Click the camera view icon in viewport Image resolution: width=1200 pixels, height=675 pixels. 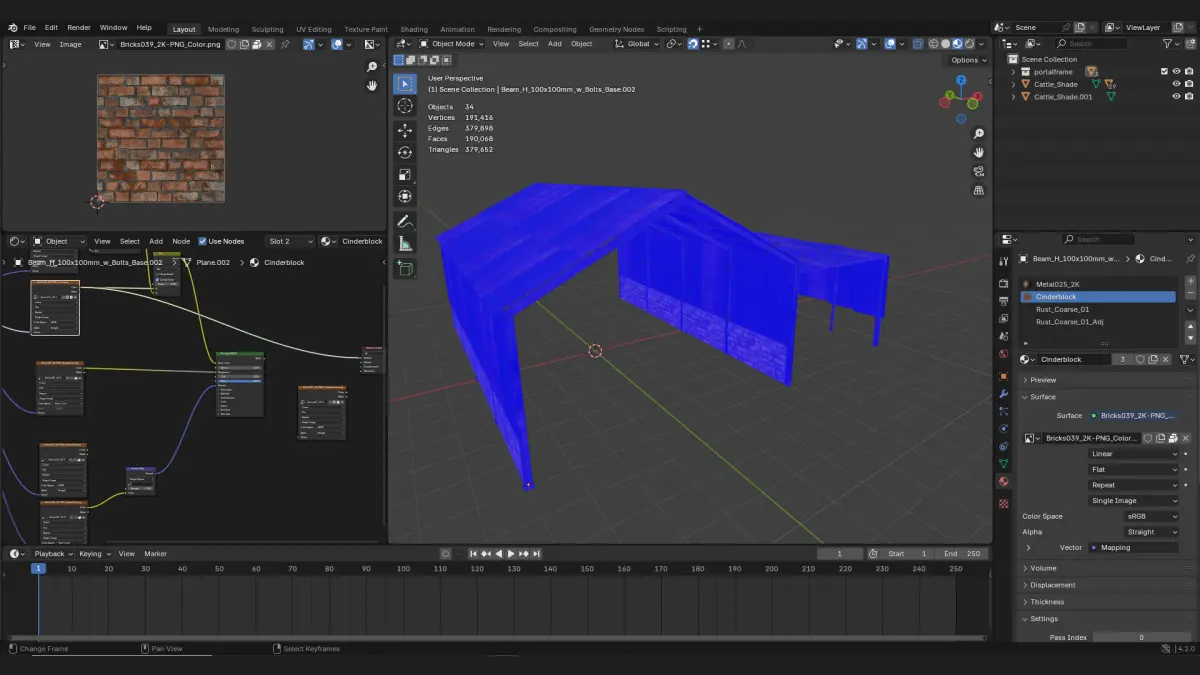[x=979, y=171]
